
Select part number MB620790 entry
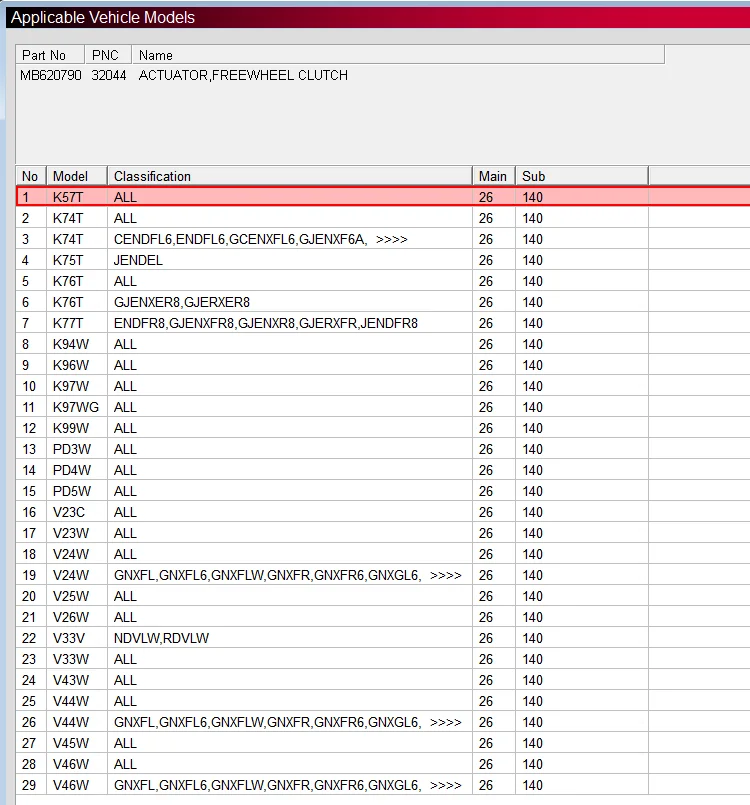tap(51, 75)
